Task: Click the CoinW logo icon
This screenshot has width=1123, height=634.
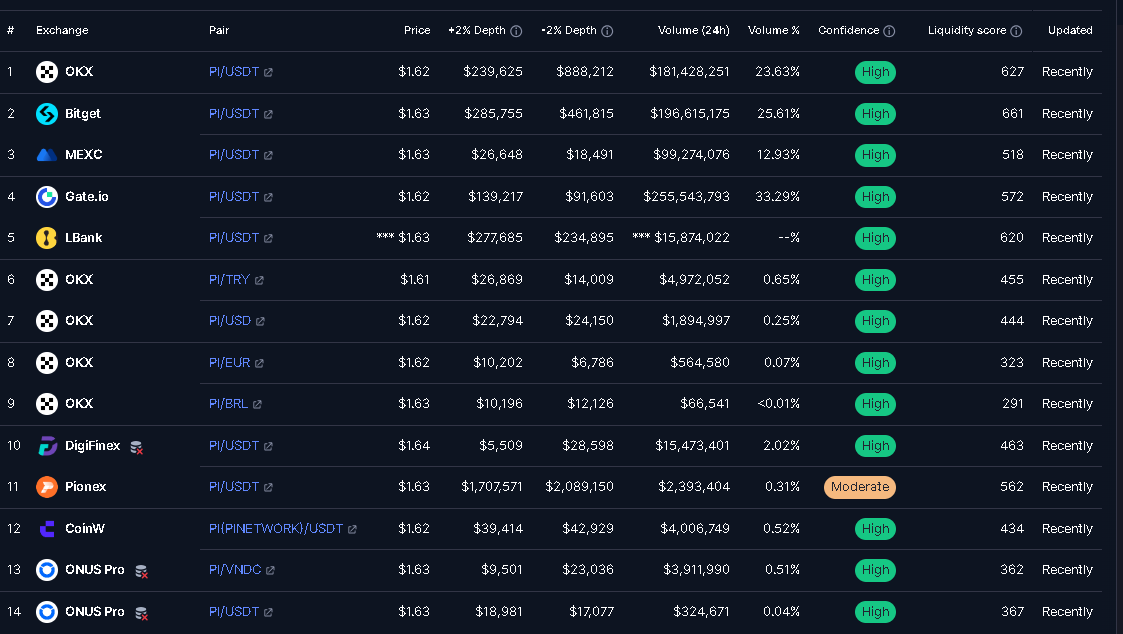Action: [x=47, y=529]
